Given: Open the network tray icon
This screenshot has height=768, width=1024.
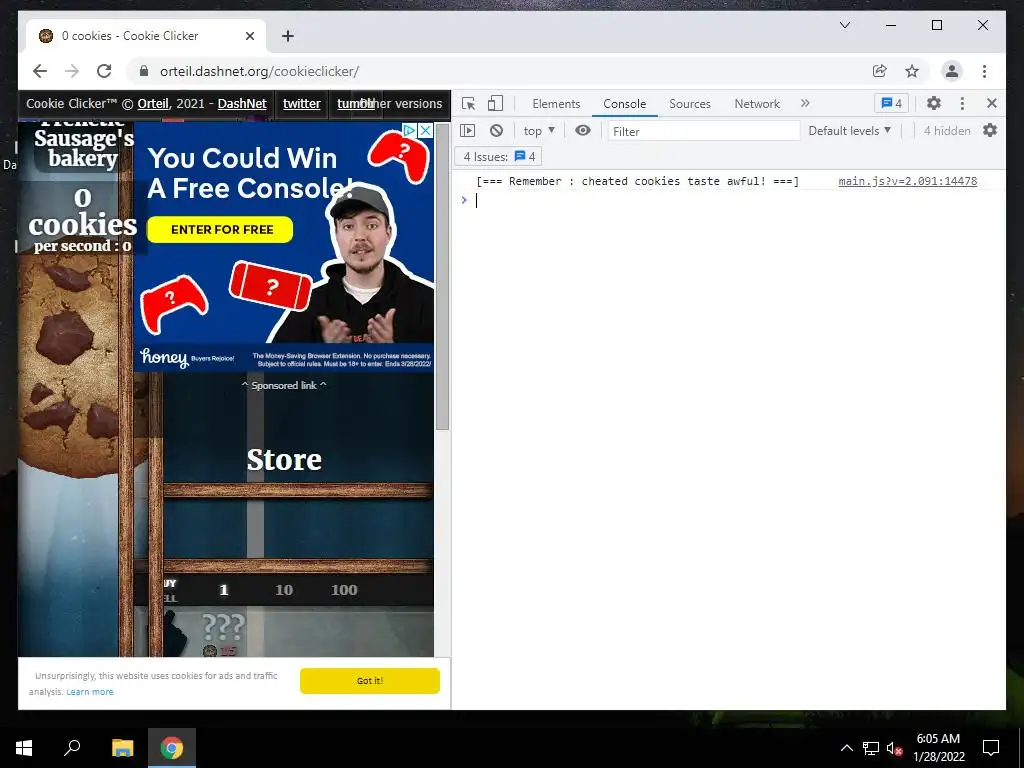Looking at the screenshot, I should click(x=871, y=748).
